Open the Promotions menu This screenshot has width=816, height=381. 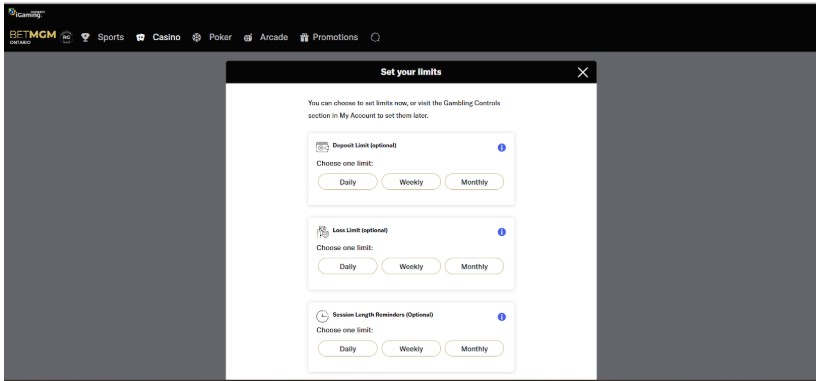(x=335, y=37)
